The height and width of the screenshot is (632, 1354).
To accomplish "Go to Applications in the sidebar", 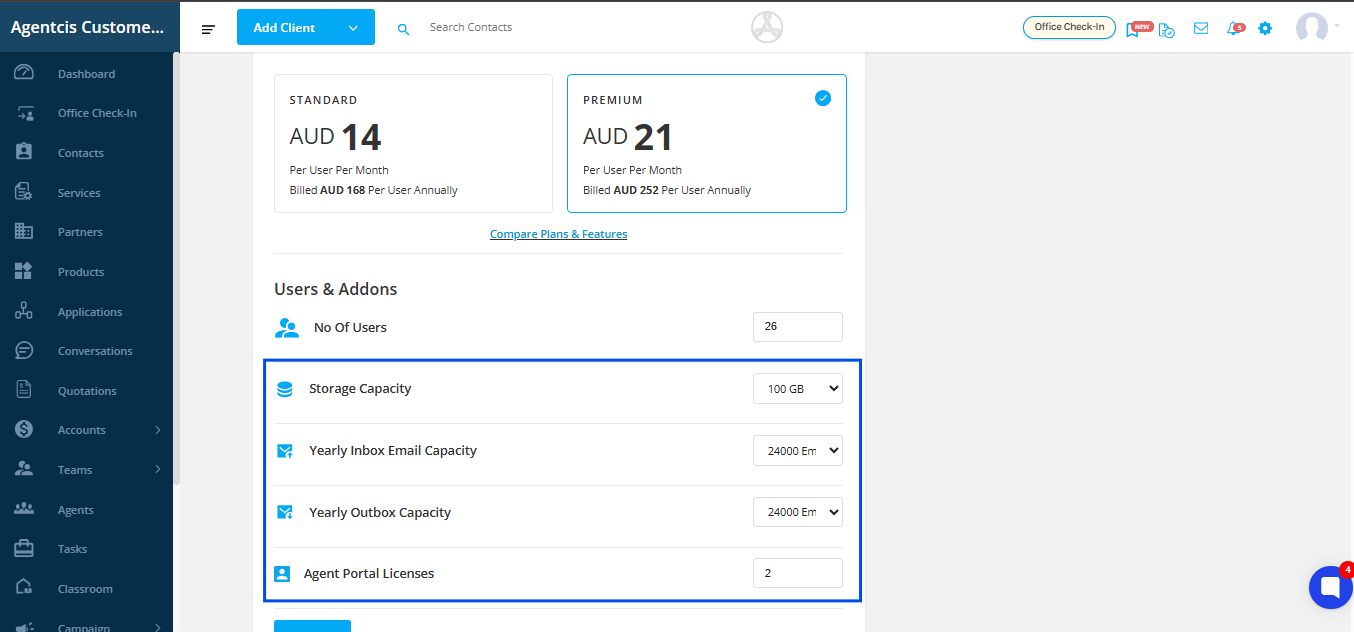I will point(90,312).
